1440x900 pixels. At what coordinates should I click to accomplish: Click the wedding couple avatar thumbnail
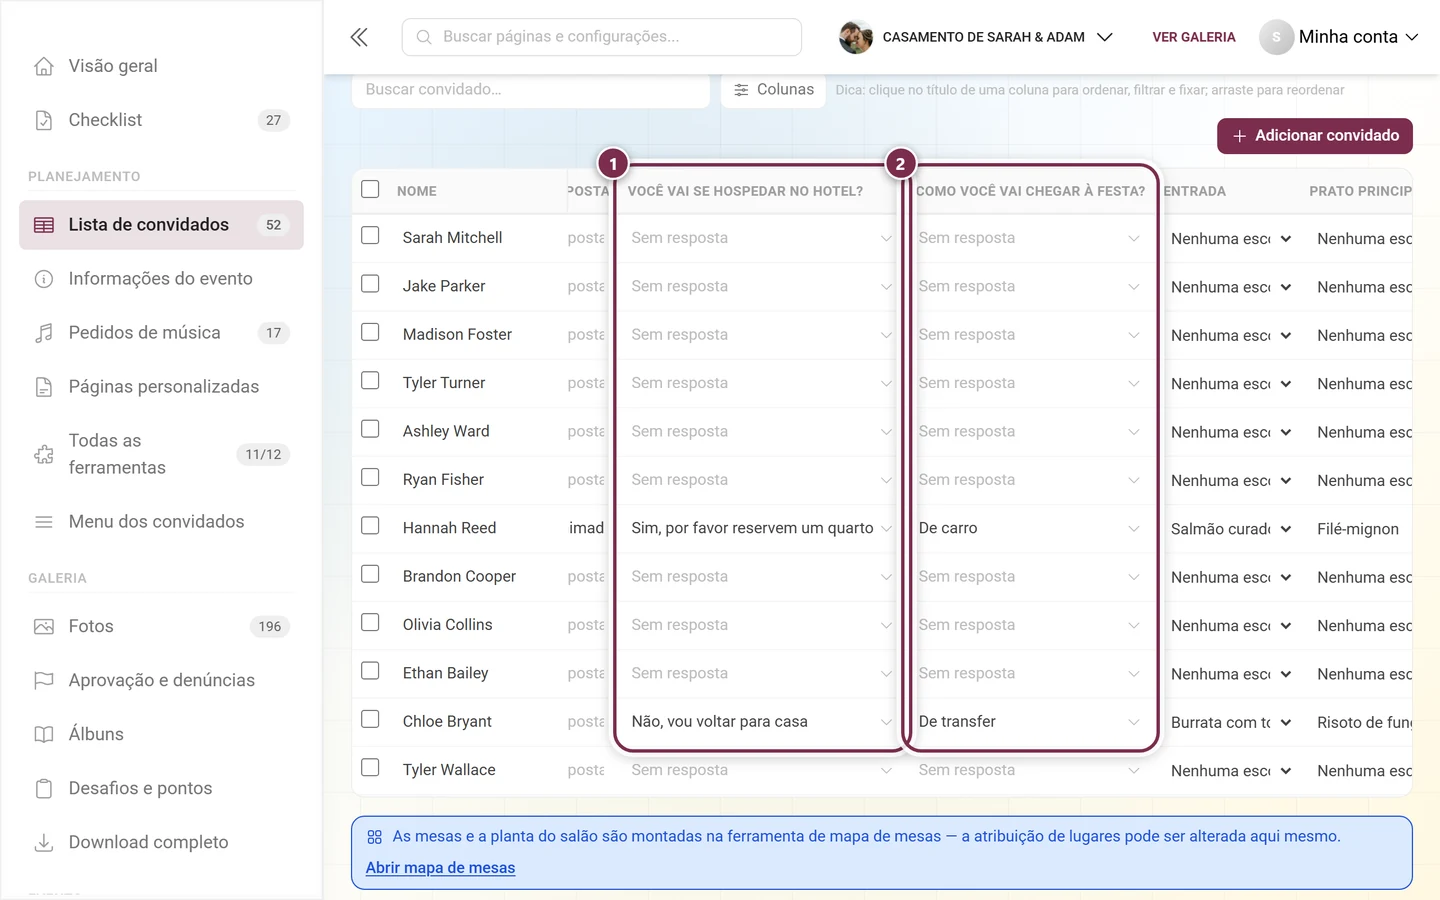pos(855,37)
